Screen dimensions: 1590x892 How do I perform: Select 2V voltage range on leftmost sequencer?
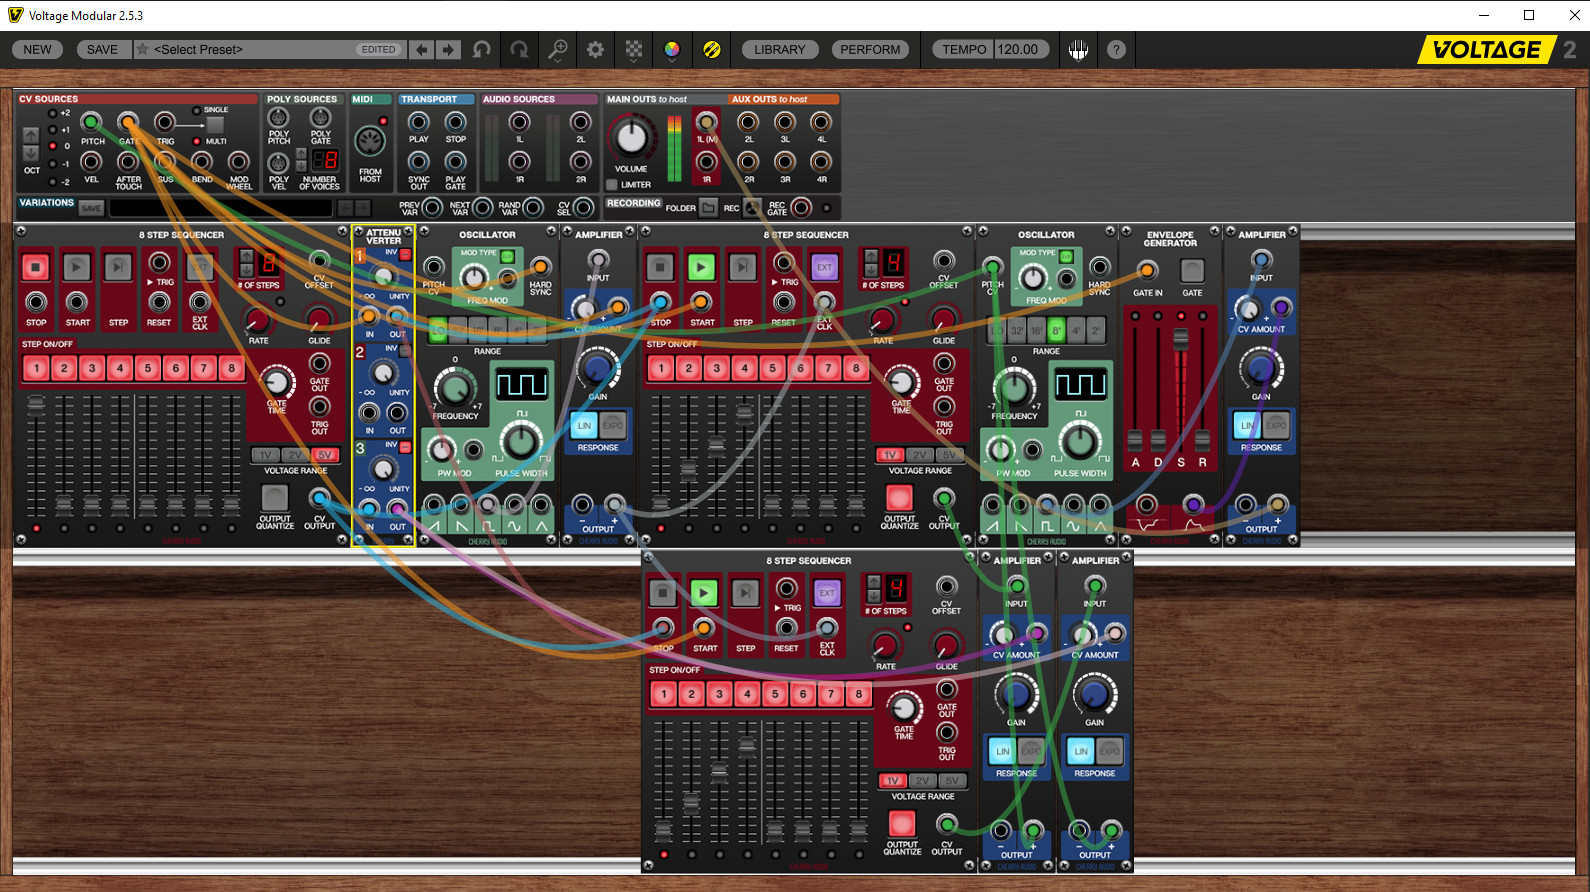coord(295,455)
